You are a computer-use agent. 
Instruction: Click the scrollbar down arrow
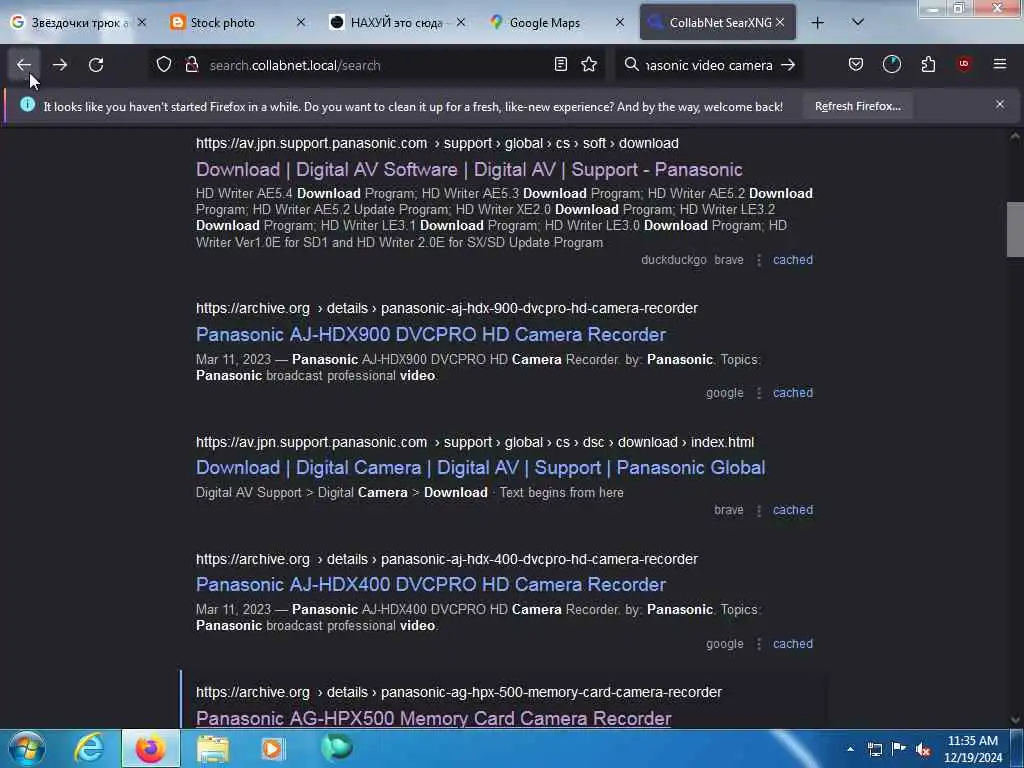[1015, 720]
